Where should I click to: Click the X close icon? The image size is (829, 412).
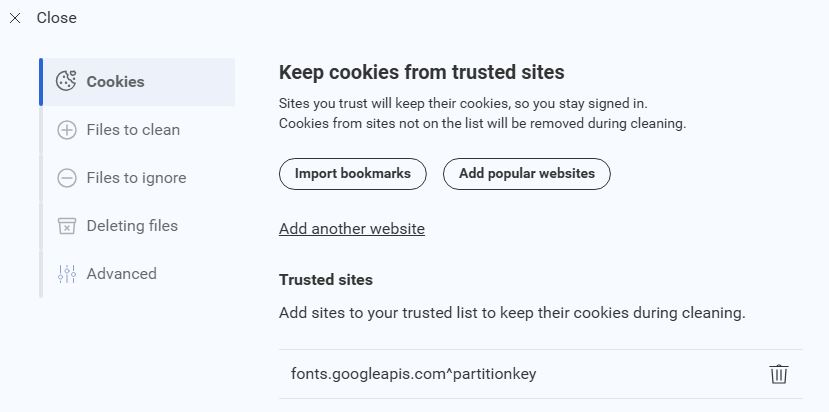pyautogui.click(x=15, y=18)
